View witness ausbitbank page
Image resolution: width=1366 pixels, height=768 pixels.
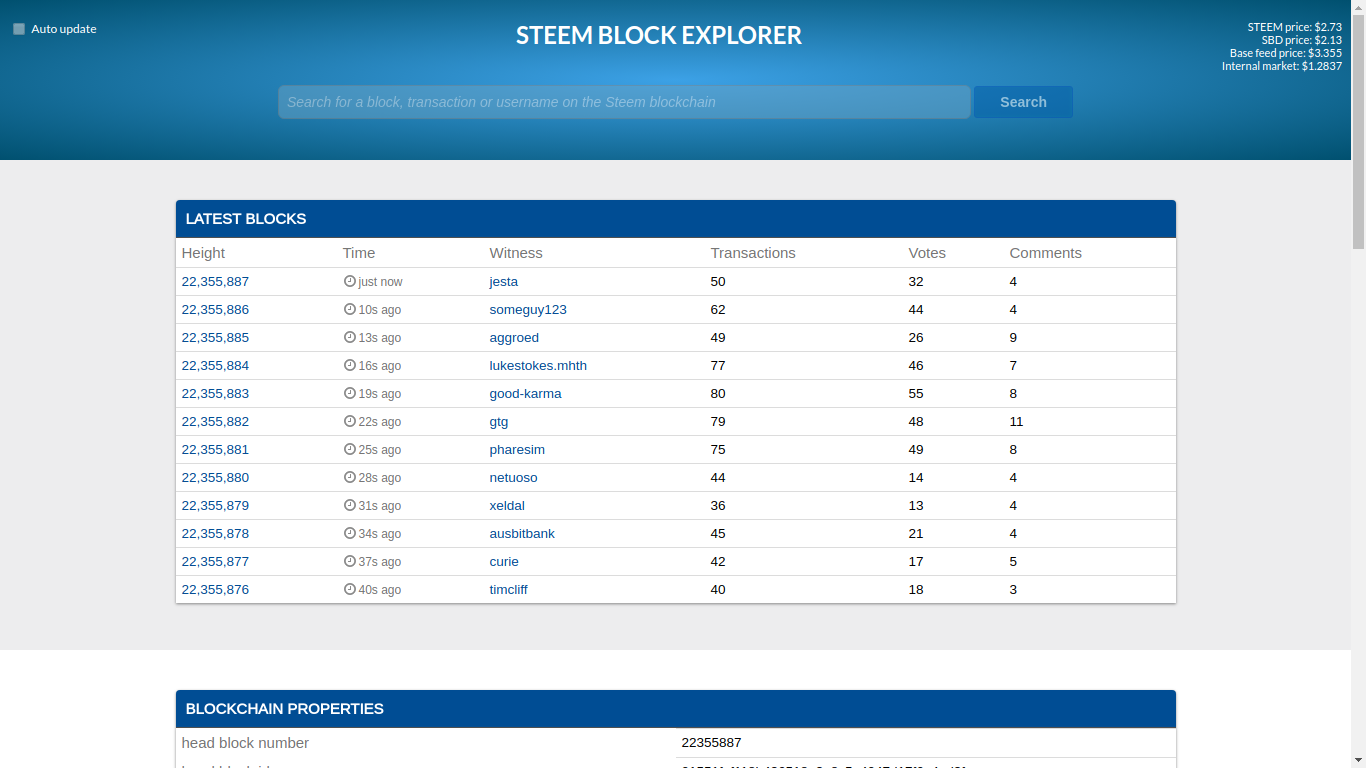(521, 534)
